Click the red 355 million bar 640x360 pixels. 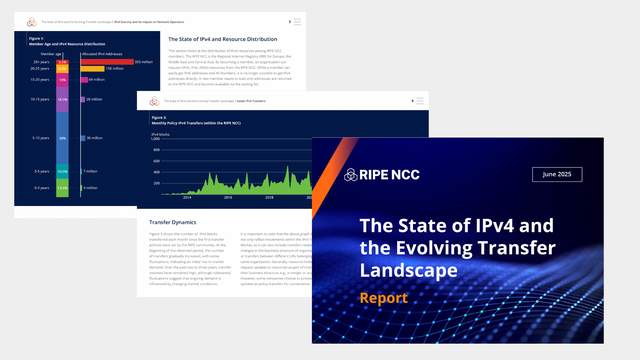tap(107, 62)
